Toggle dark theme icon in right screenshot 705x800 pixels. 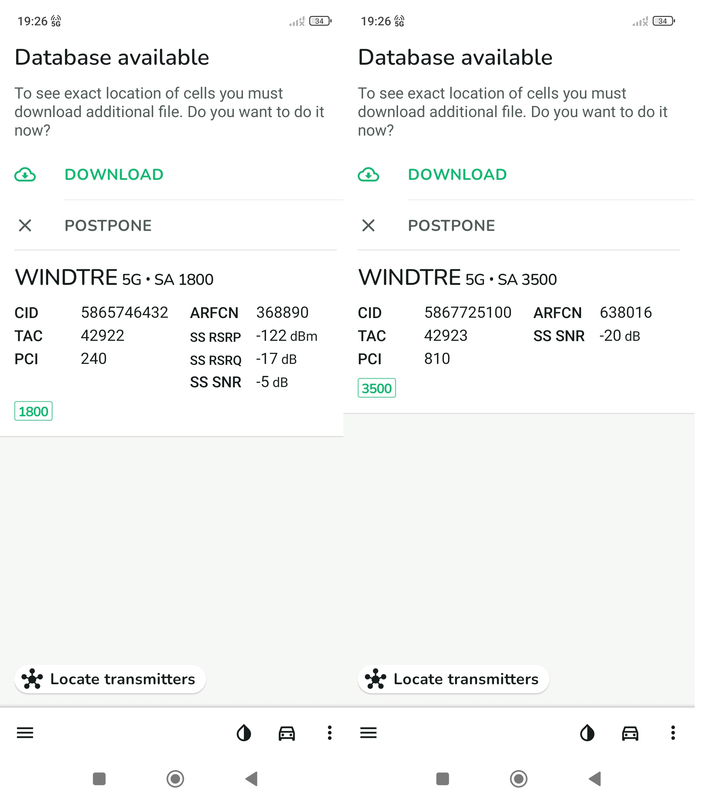587,733
